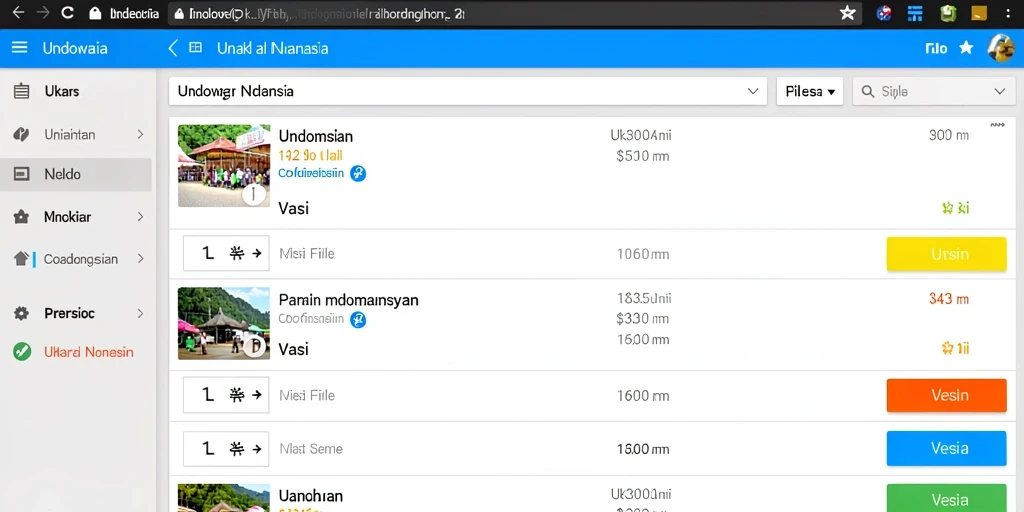The width and height of the screenshot is (1024, 512).
Task: Click the bookmark star in address bar
Action: [x=848, y=13]
